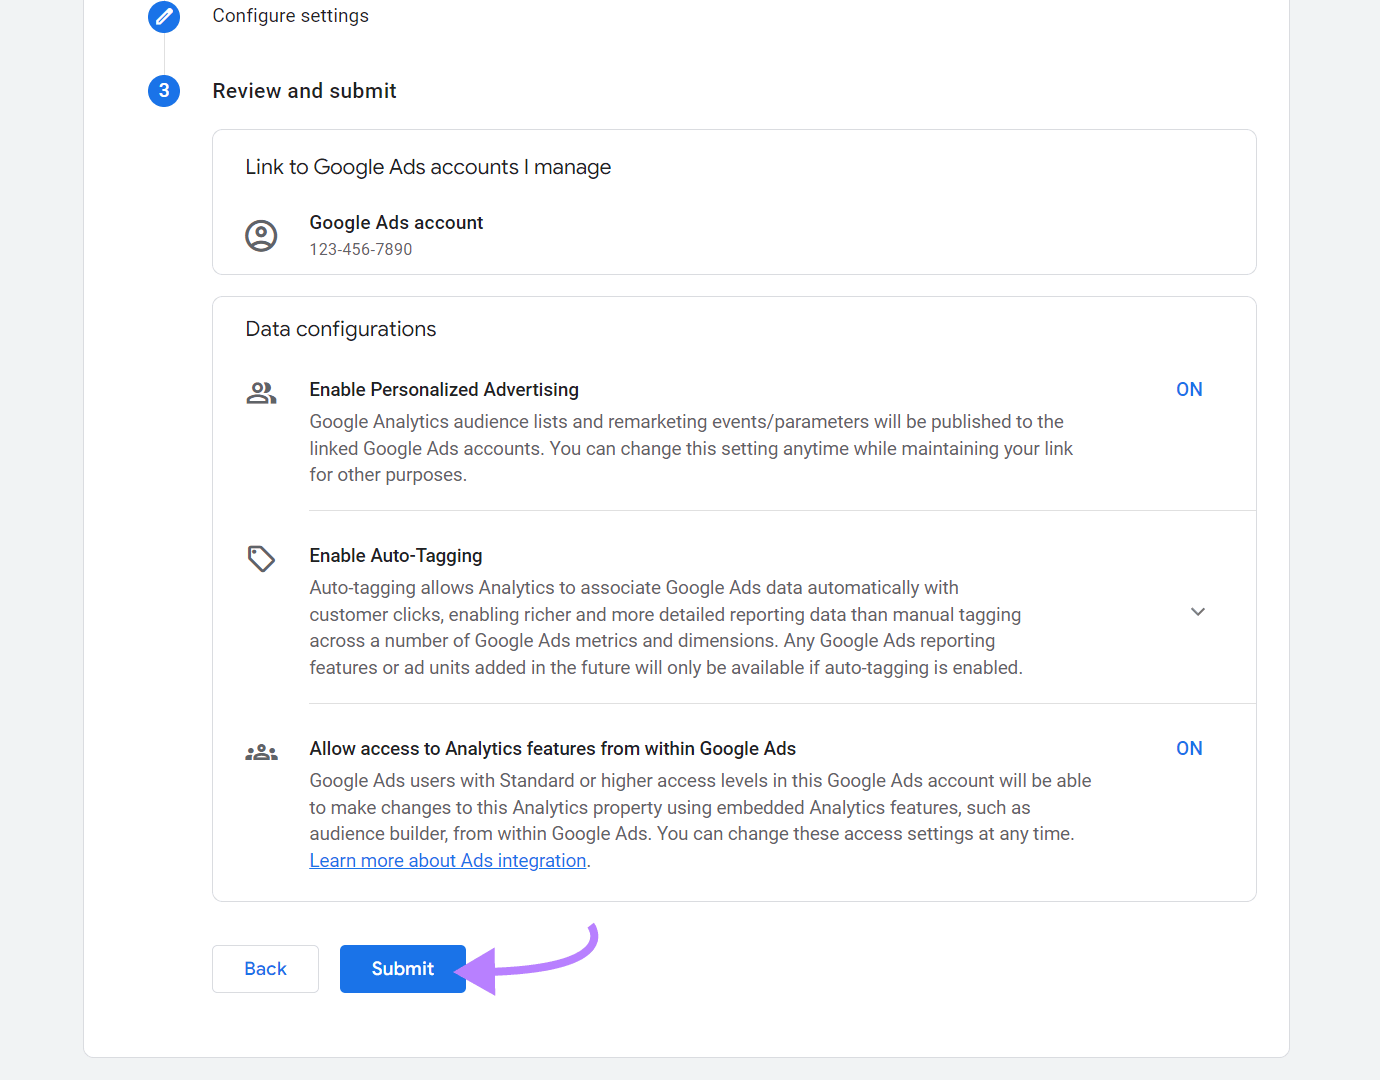Click the Personalized Advertising people icon
This screenshot has width=1380, height=1080.
coord(261,392)
